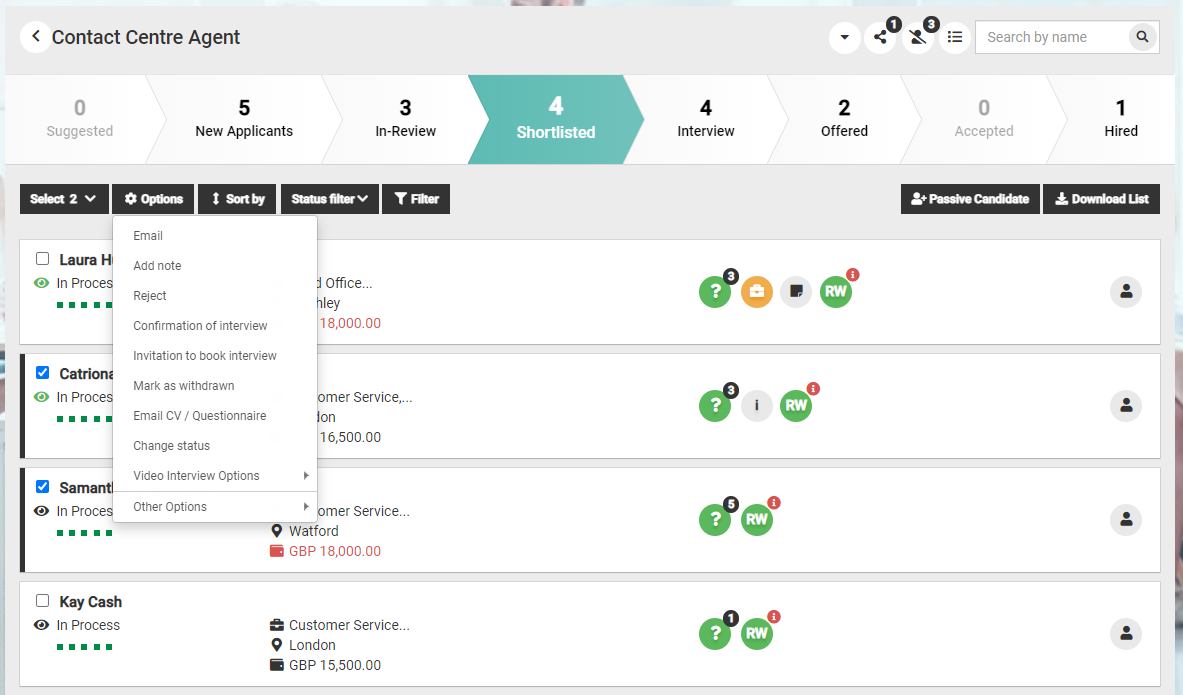This screenshot has height=695, width=1183.
Task: Open the RW badge on Kay Cash's row
Action: tap(757, 633)
